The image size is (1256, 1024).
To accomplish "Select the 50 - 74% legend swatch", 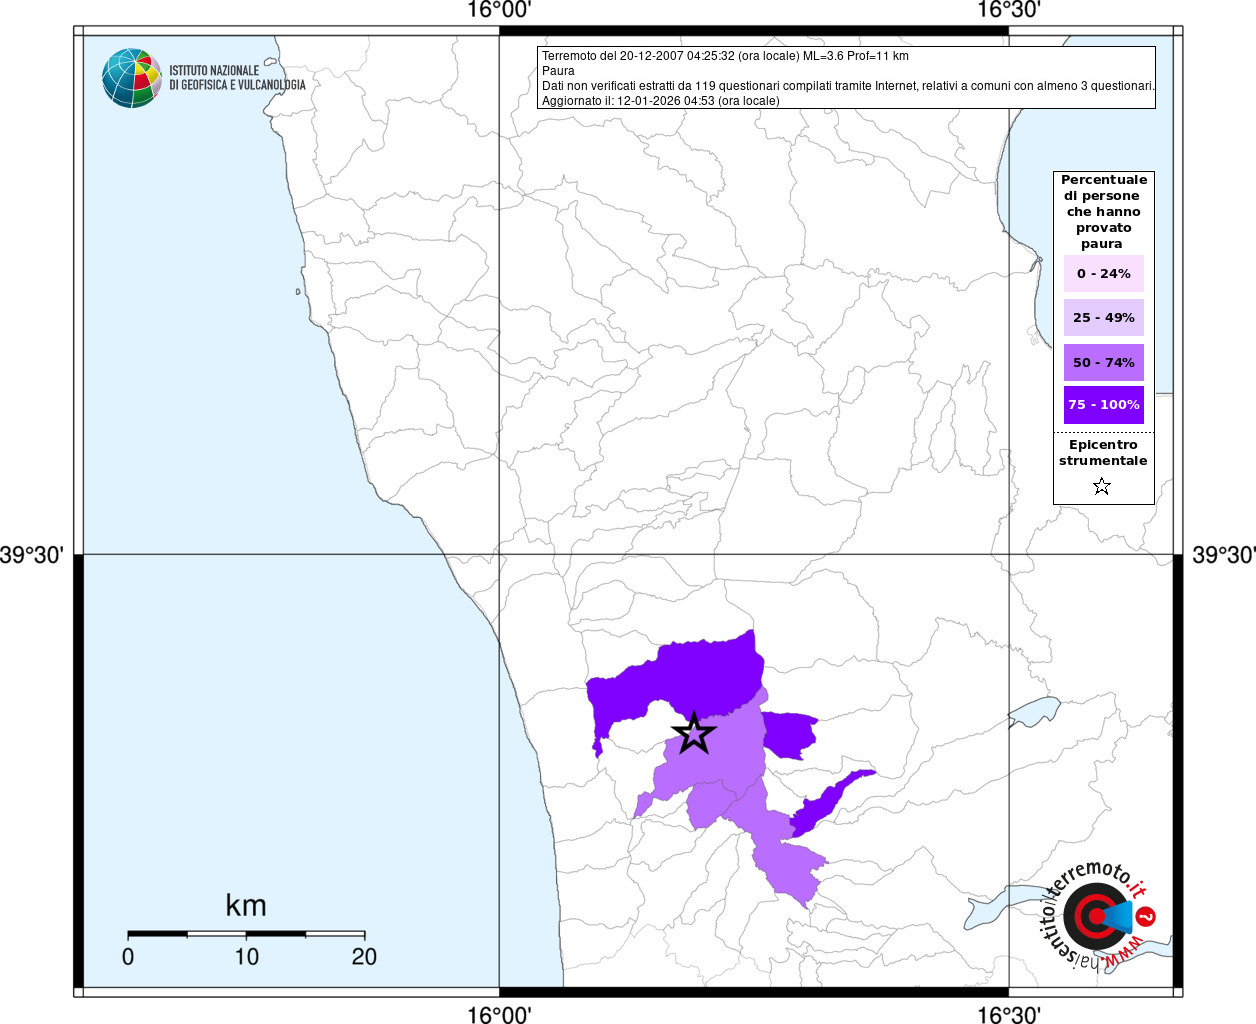I will pos(1104,362).
